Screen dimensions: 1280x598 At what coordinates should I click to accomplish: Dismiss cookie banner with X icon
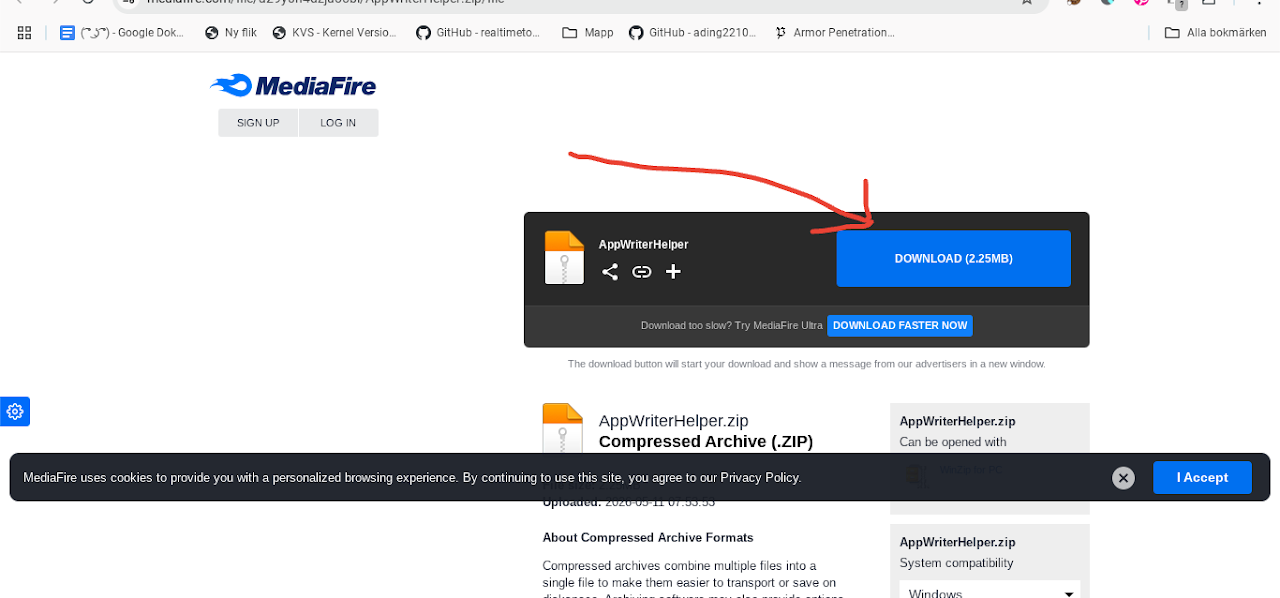[x=1123, y=478]
